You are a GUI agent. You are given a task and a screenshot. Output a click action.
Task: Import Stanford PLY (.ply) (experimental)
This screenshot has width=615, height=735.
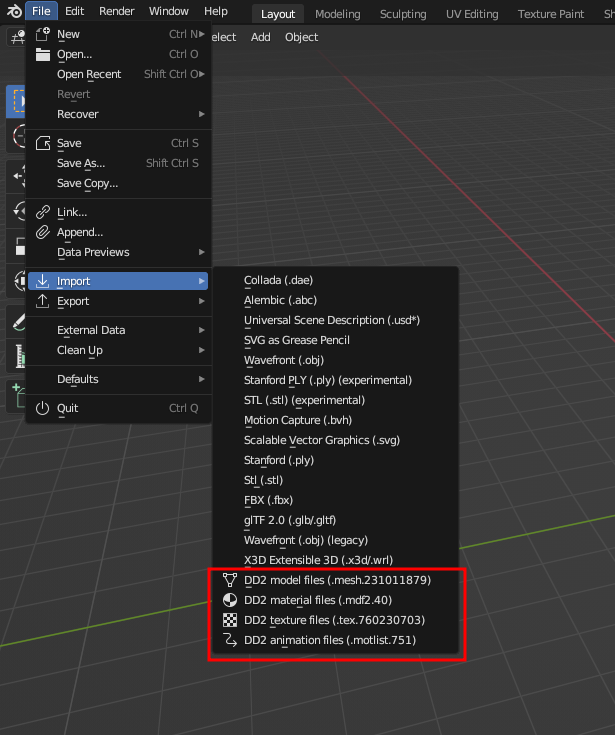tap(335, 380)
